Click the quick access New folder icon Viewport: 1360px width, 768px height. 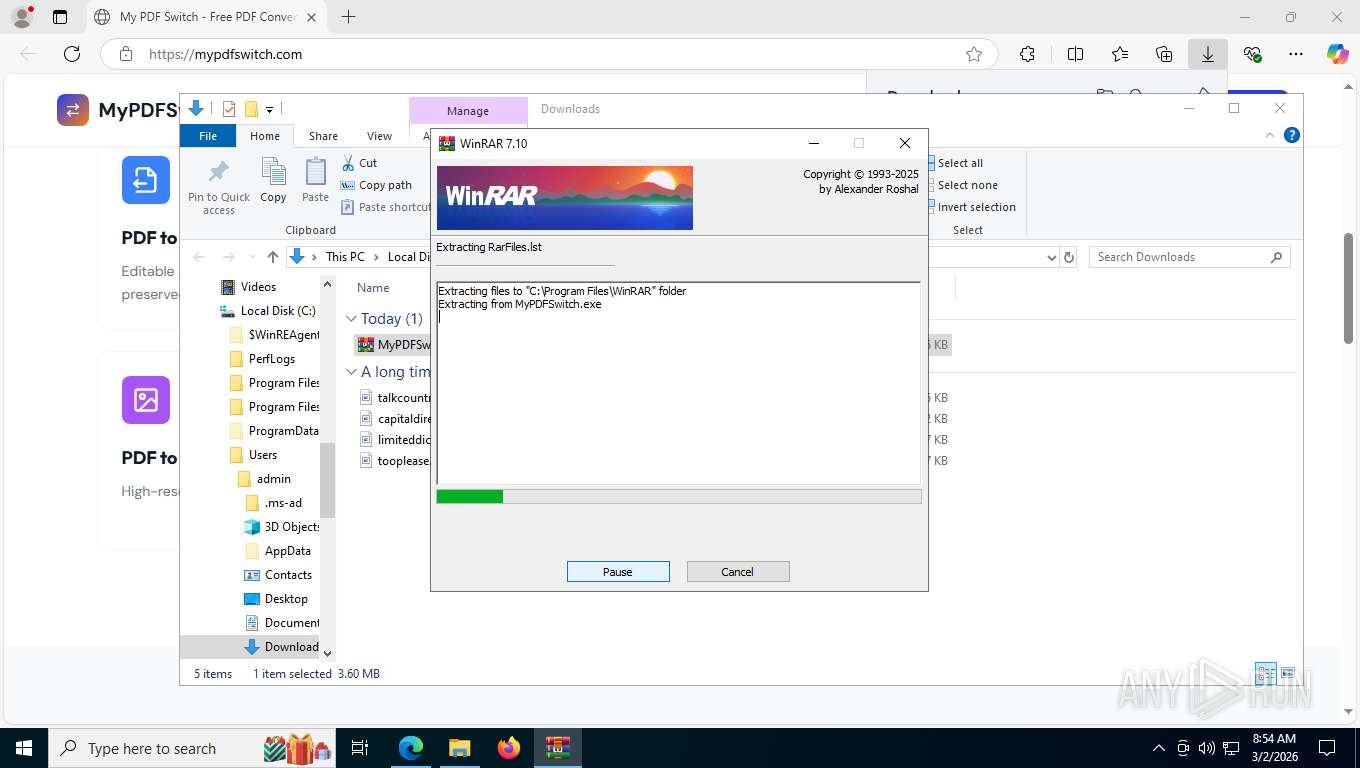coord(252,109)
